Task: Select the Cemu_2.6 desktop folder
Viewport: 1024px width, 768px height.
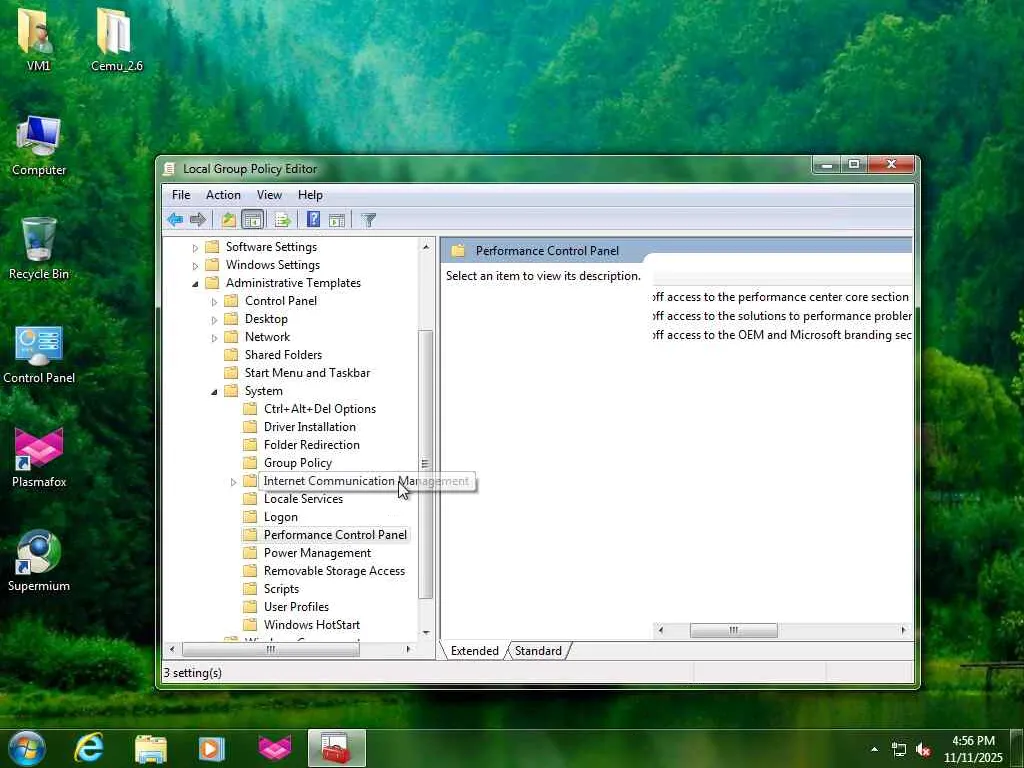Action: coord(116,40)
